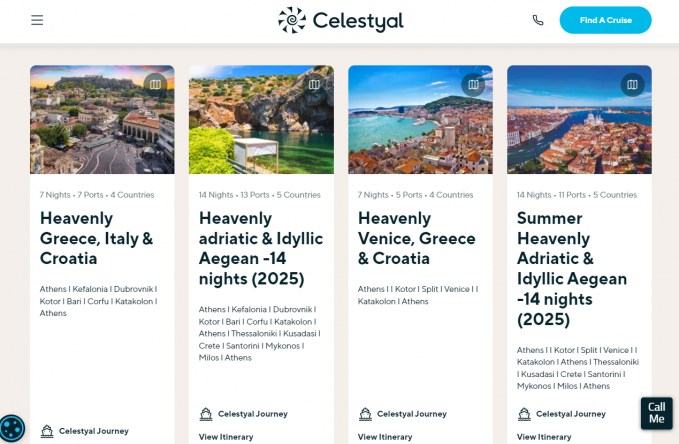Open the hamburger navigation menu
The height and width of the screenshot is (444, 679).
pos(37,20)
